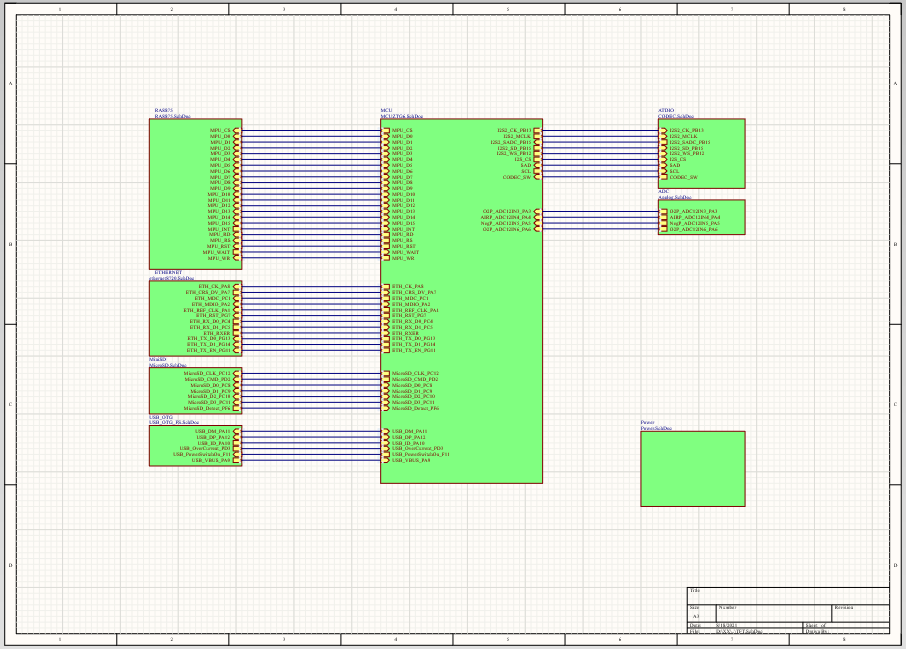
Task: Click CODEC_SW port icon on MCU sheet
Action: tap(537, 177)
